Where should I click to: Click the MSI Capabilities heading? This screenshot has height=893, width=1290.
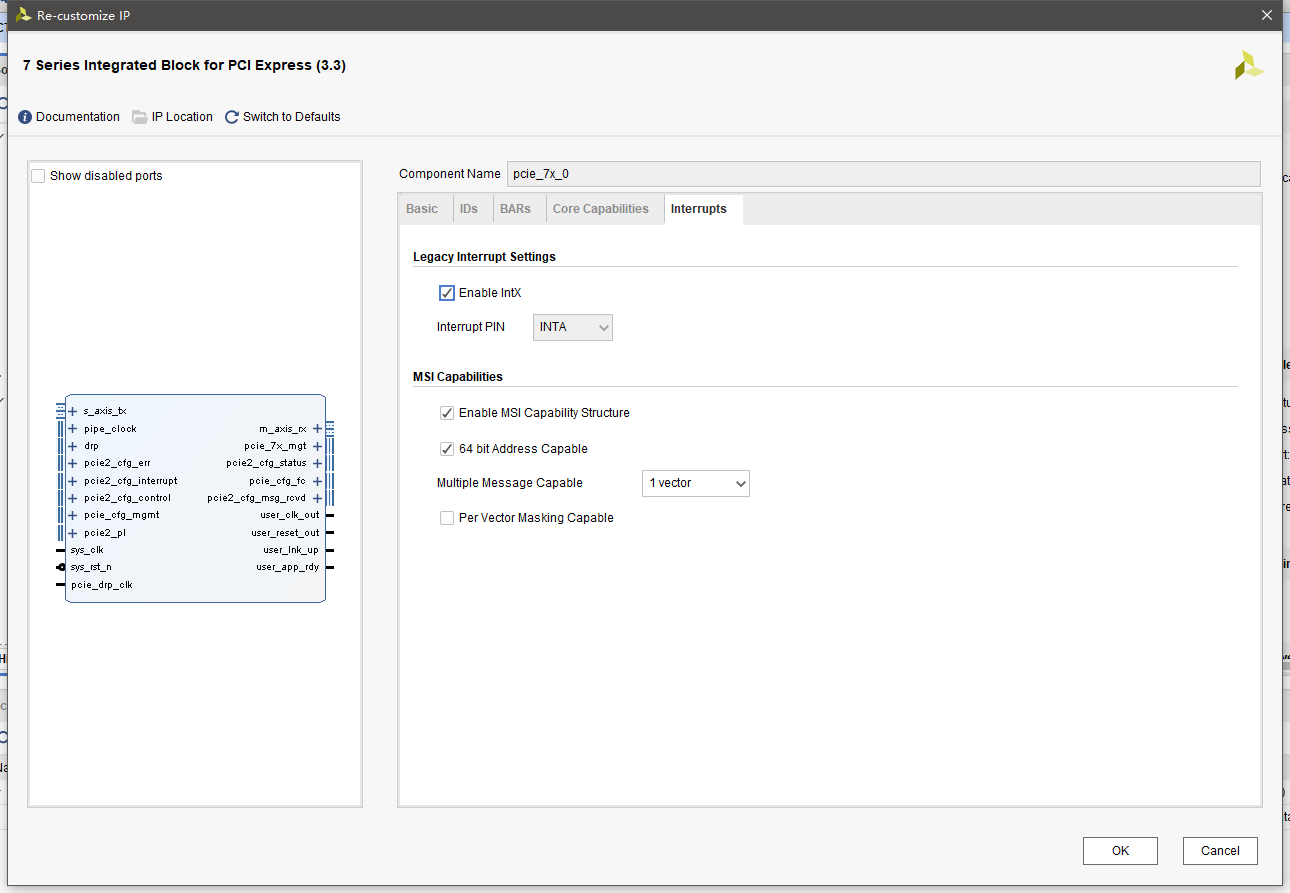tap(458, 377)
